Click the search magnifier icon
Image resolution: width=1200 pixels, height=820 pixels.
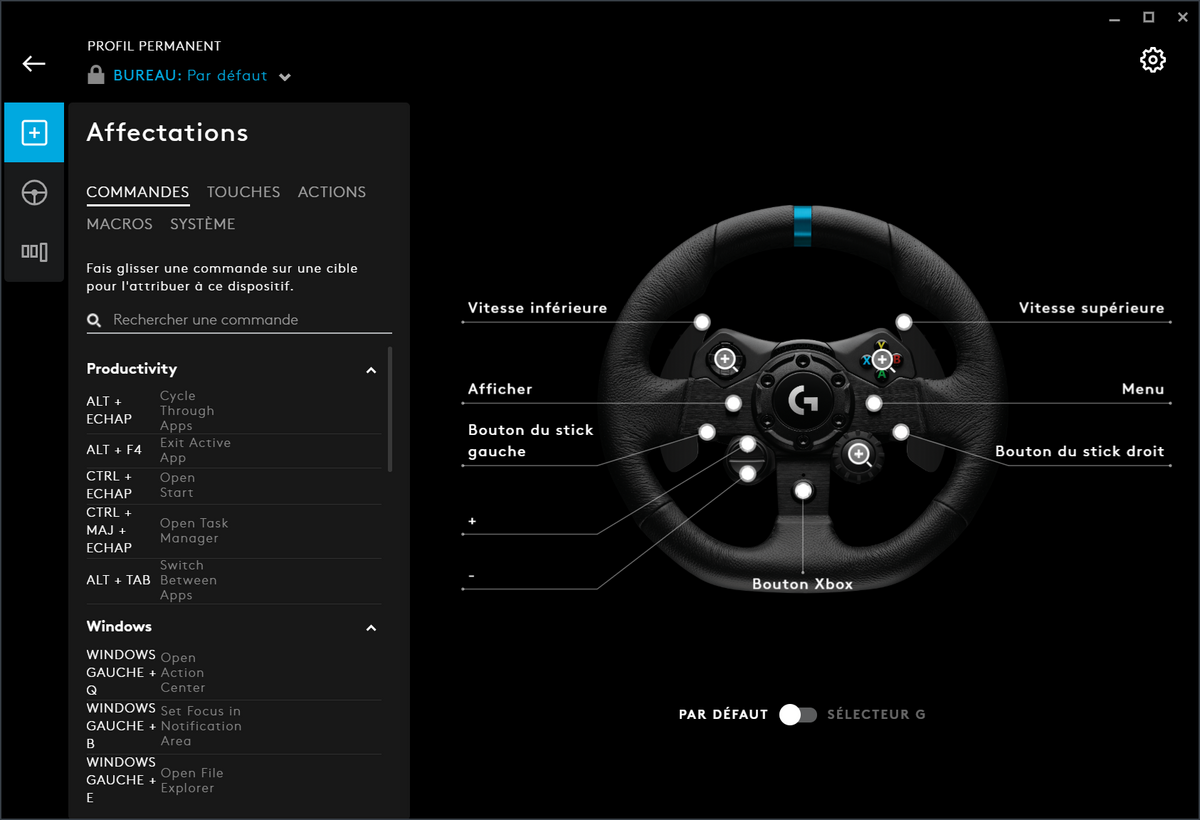click(95, 320)
